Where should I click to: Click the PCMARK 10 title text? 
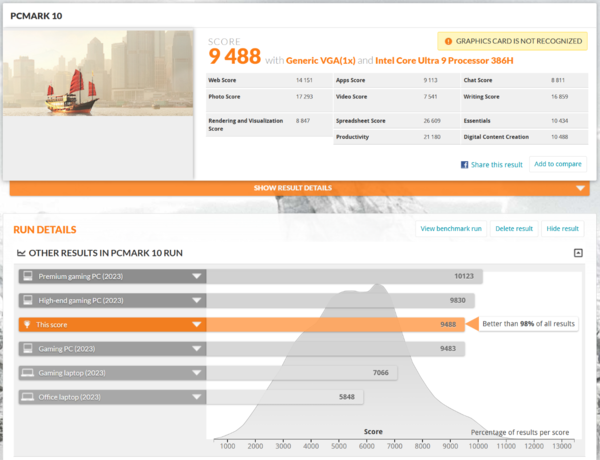[x=36, y=16]
